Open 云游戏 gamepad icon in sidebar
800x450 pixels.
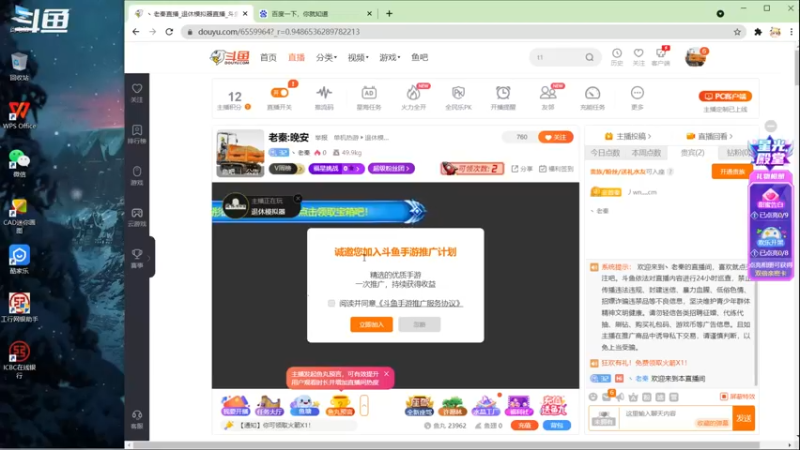[137, 217]
